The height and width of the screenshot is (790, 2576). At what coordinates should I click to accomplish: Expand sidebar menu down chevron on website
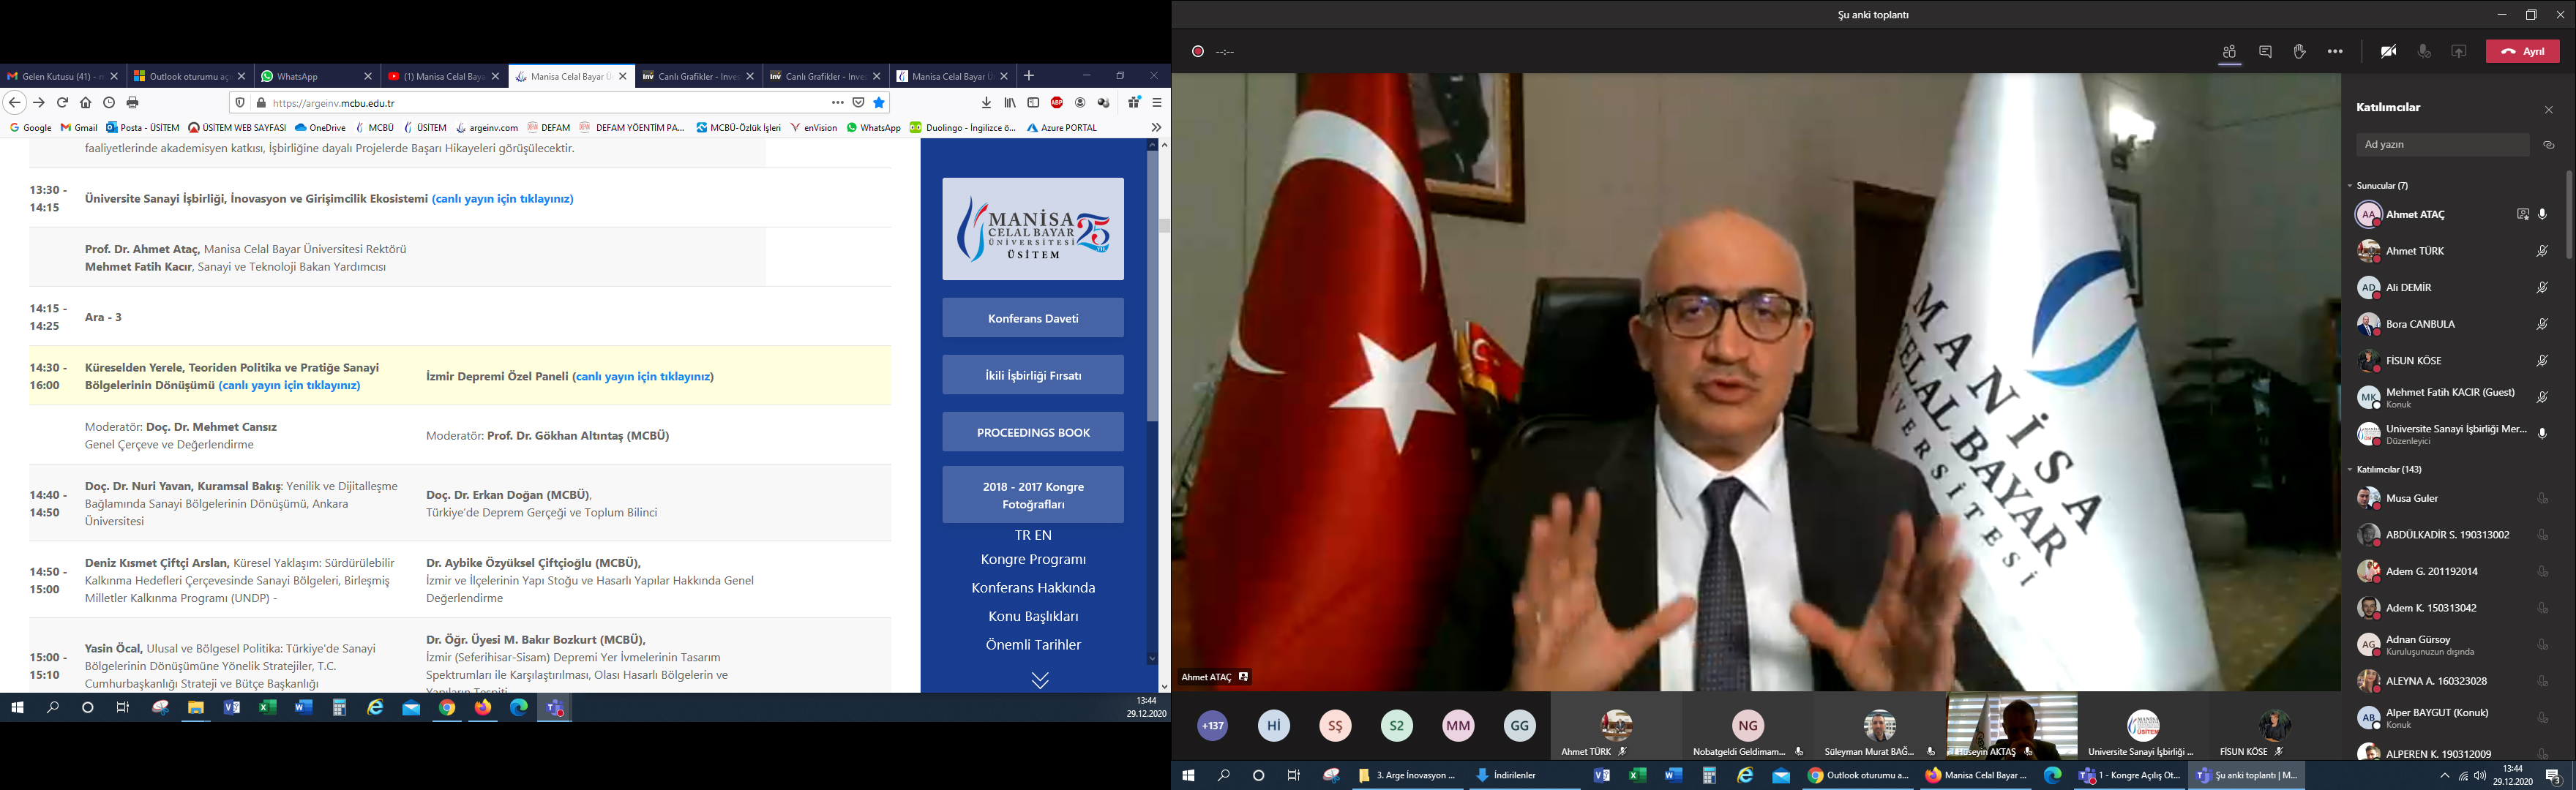pos(1040,680)
